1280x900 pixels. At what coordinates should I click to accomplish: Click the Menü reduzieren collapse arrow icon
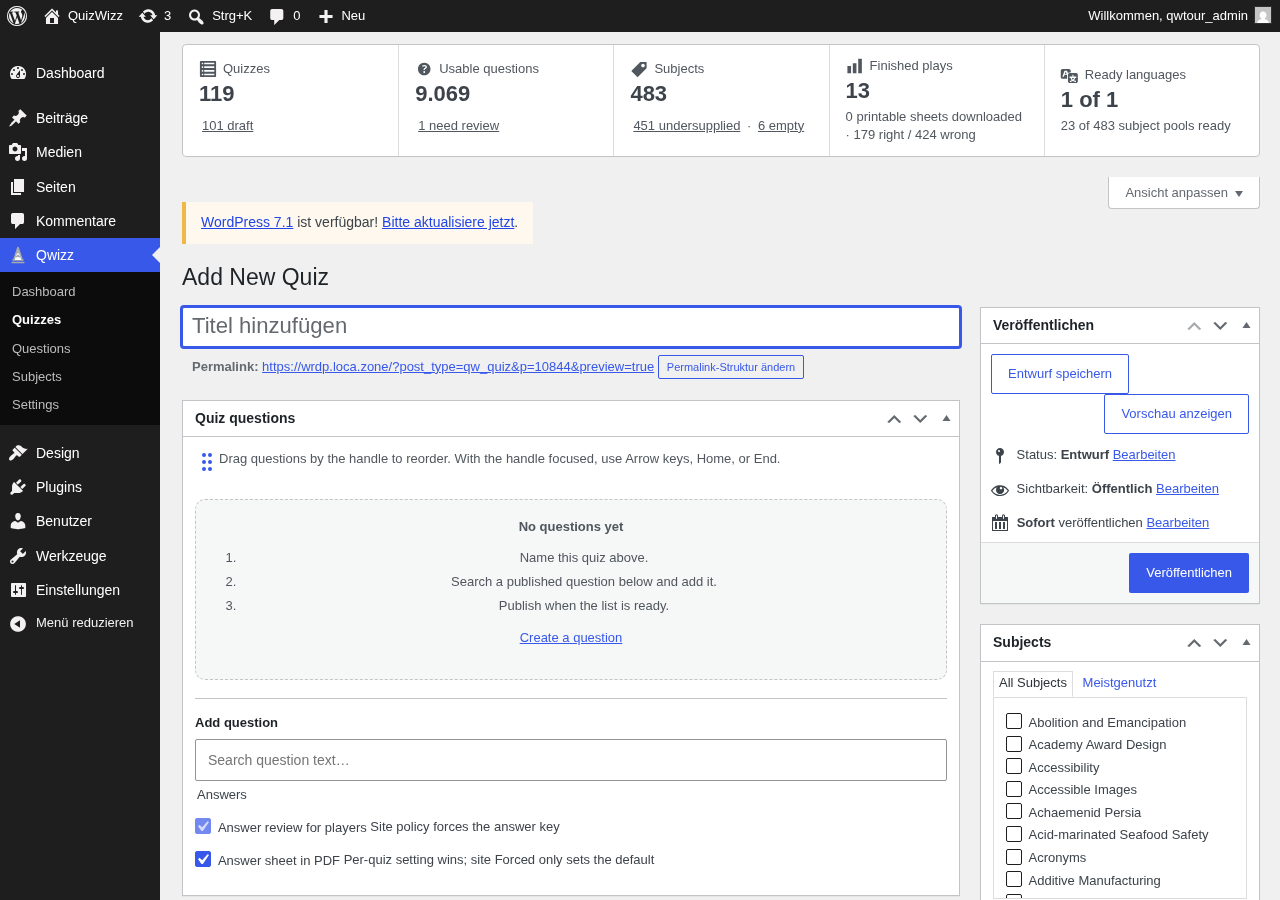point(18,623)
